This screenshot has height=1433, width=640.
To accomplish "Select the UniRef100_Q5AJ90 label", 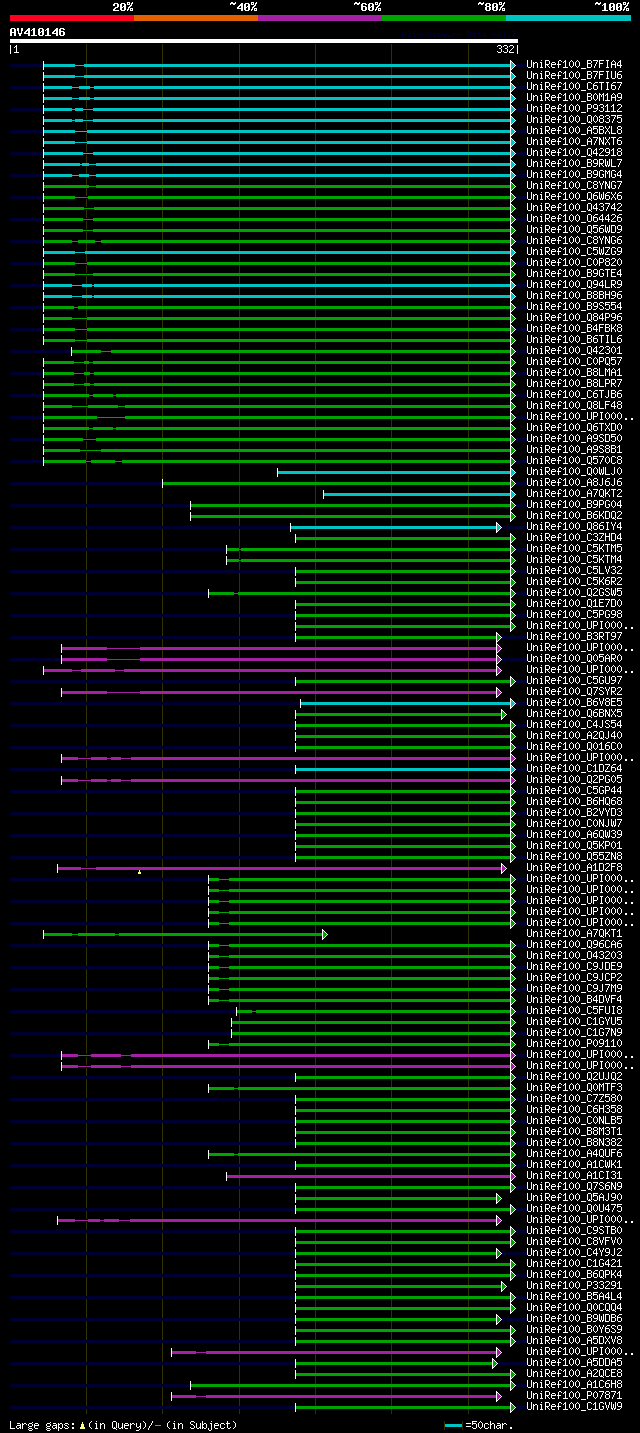I will tap(574, 1197).
